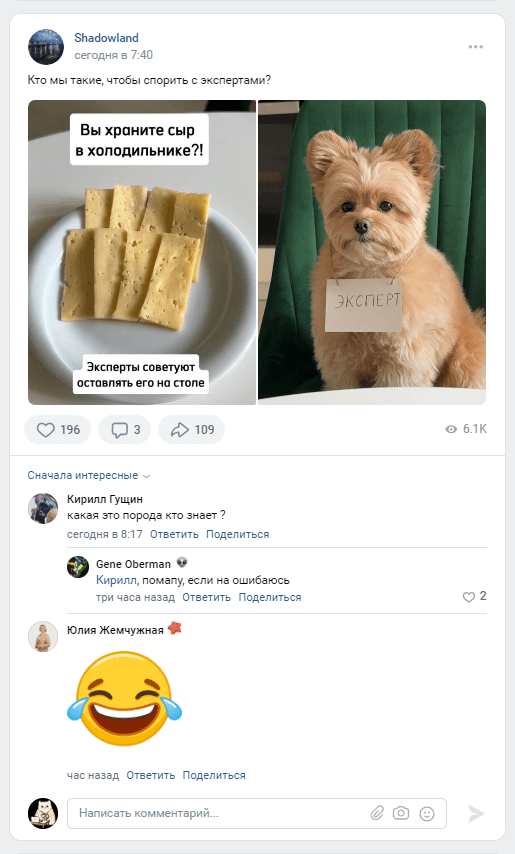The width and height of the screenshot is (515, 854).
Task: Open Кирилл Гущин's profile avatar
Action: pyautogui.click(x=43, y=509)
